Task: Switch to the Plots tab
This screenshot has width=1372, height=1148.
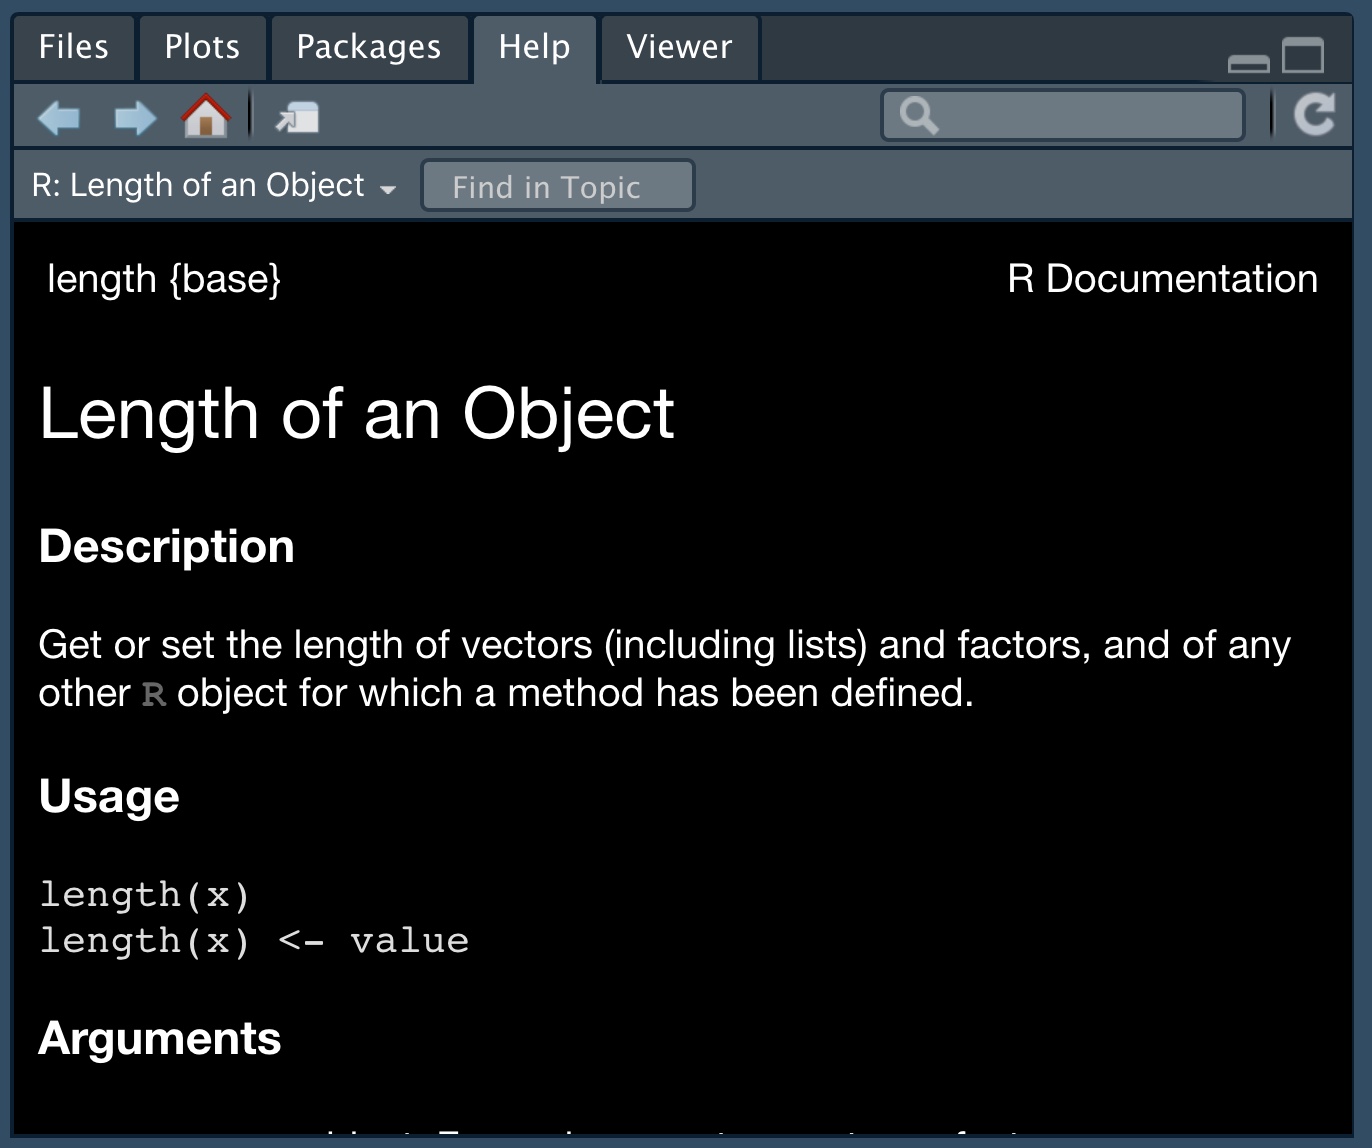Action: [x=202, y=47]
